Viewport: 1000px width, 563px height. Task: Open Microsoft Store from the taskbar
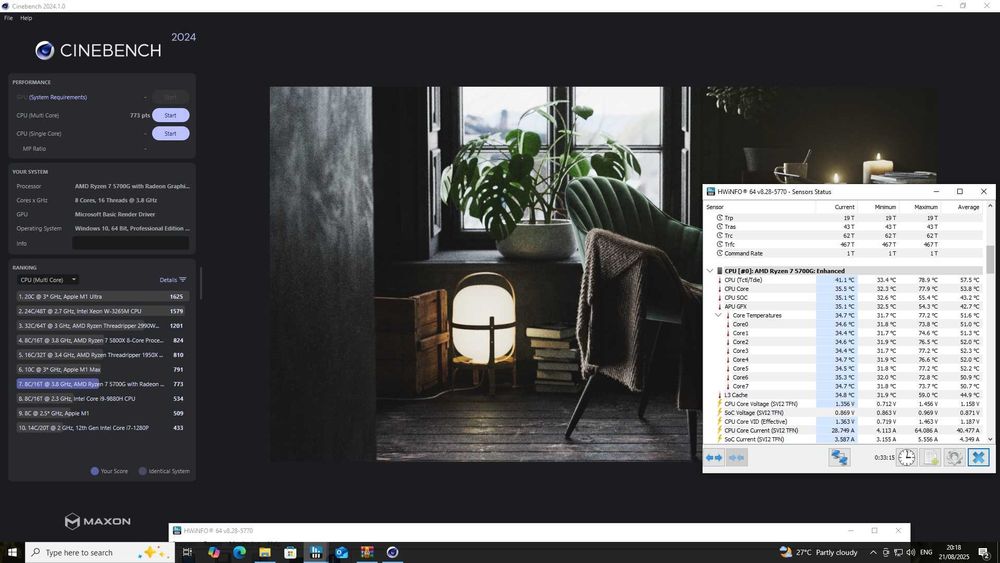(290, 552)
